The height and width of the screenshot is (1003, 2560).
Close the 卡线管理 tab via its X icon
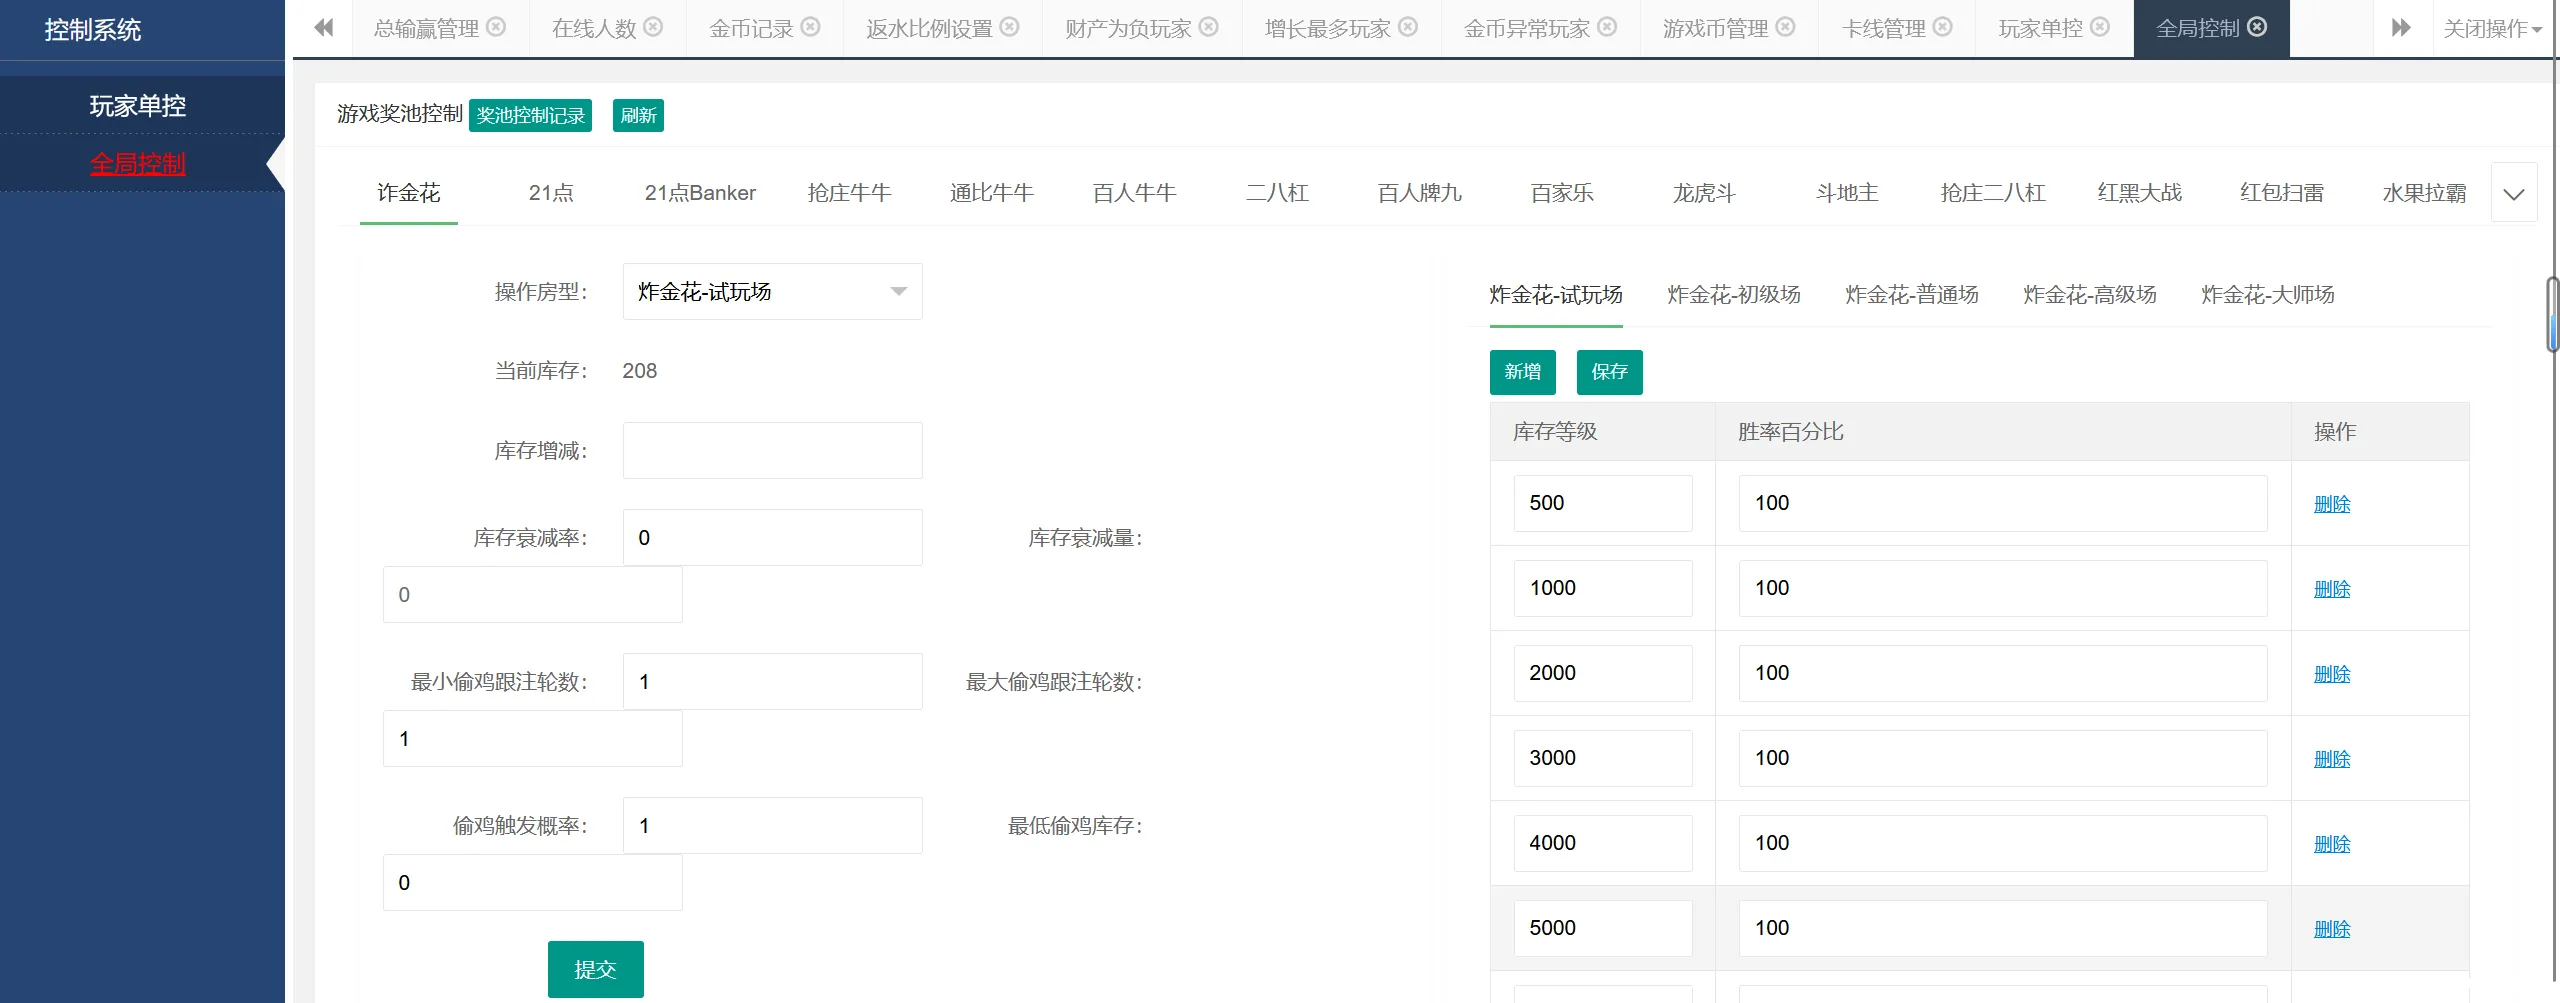pos(1943,27)
